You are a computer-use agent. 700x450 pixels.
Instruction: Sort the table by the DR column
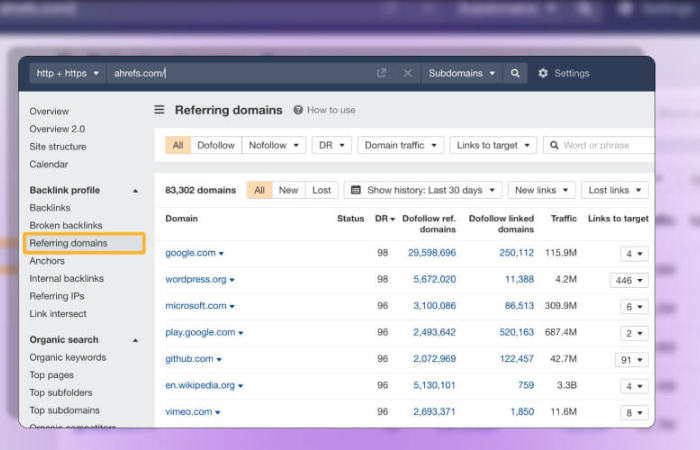pos(385,219)
